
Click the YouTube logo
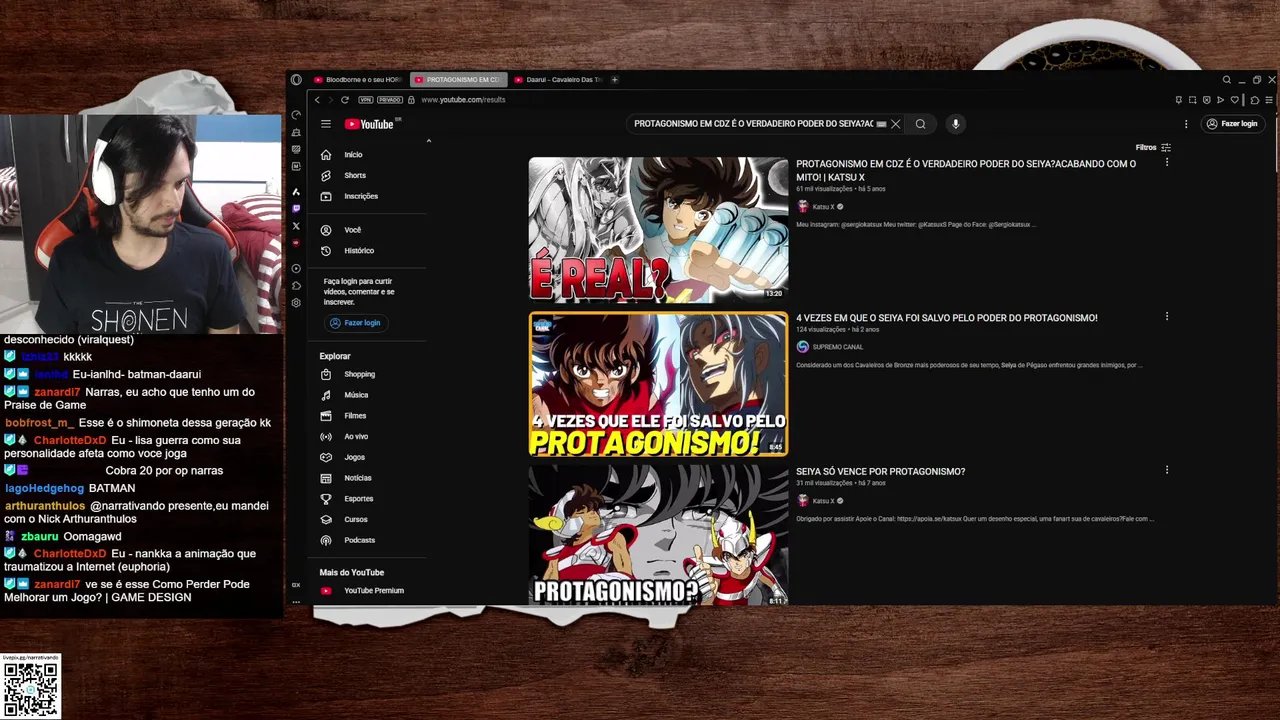(x=370, y=124)
